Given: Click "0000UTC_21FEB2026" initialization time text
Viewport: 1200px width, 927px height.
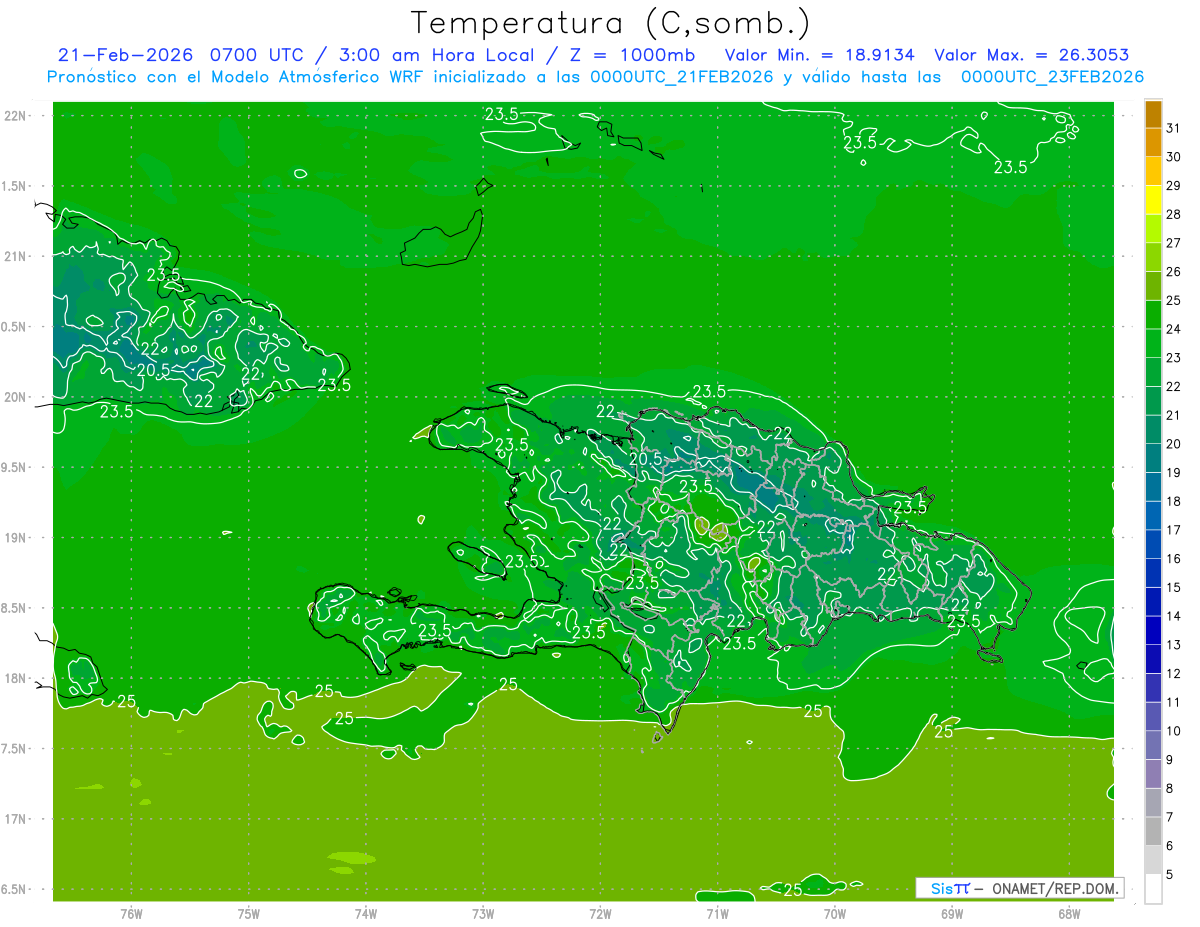Looking at the screenshot, I should click(x=682, y=77).
